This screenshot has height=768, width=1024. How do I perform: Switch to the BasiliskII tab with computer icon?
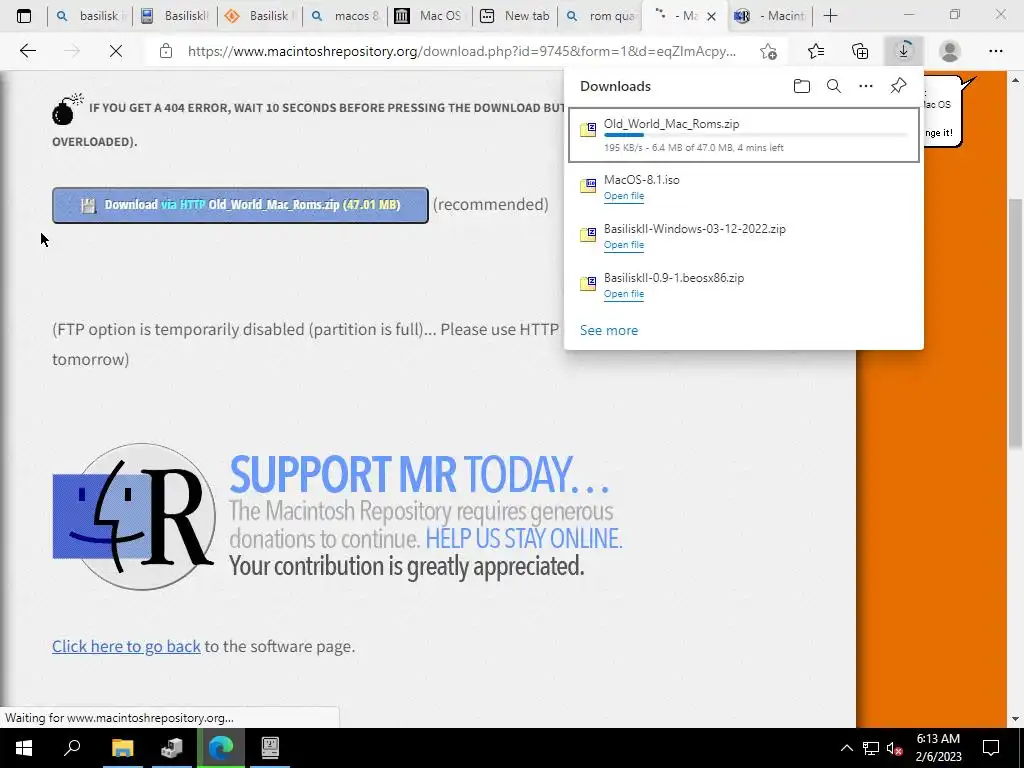point(174,16)
